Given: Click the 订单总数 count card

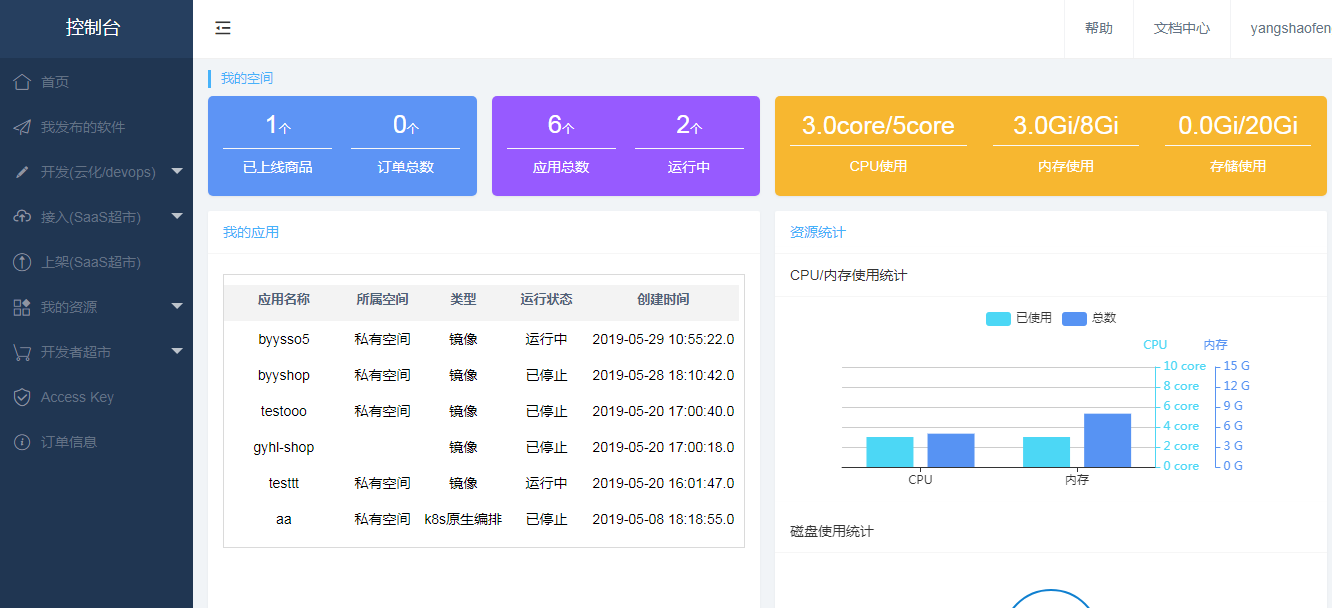Looking at the screenshot, I should tap(406, 145).
